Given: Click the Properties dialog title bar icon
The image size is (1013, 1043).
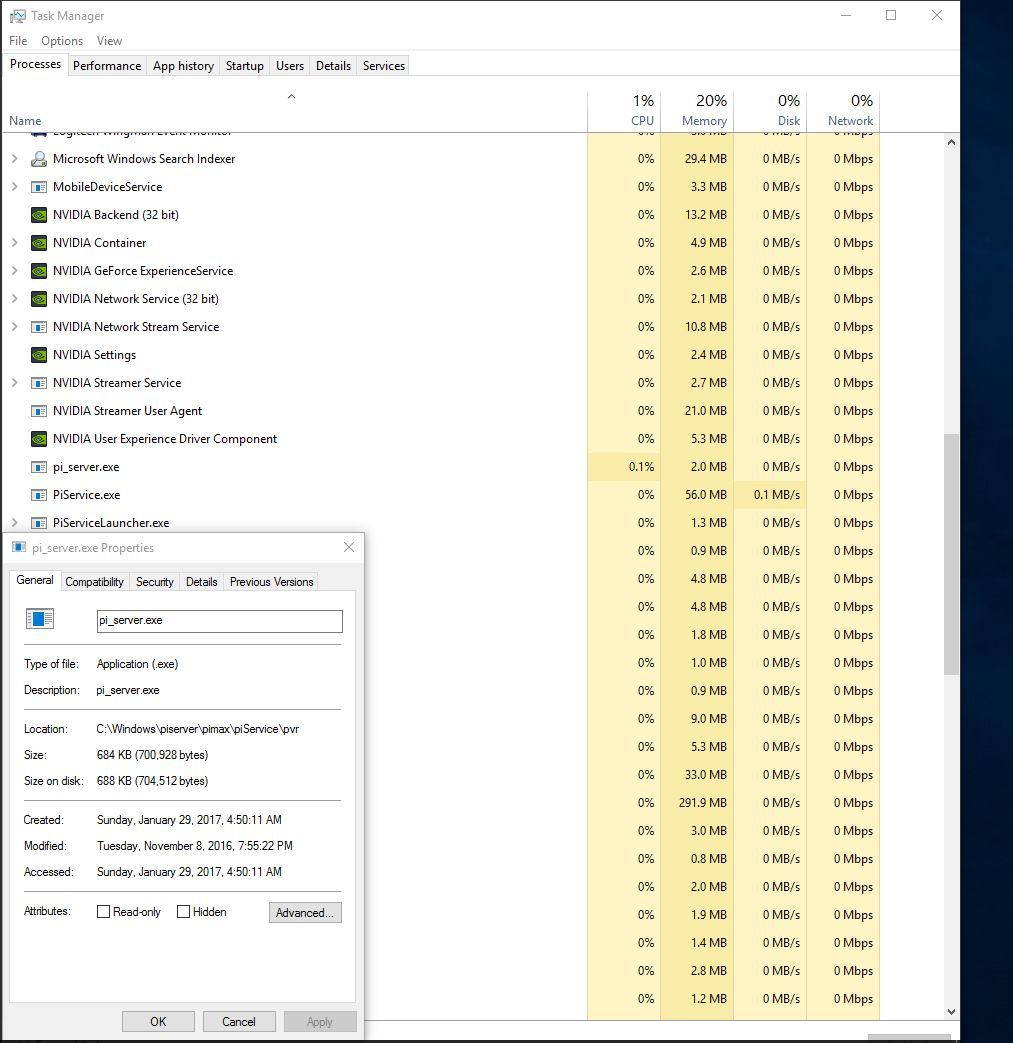Looking at the screenshot, I should pos(19,547).
